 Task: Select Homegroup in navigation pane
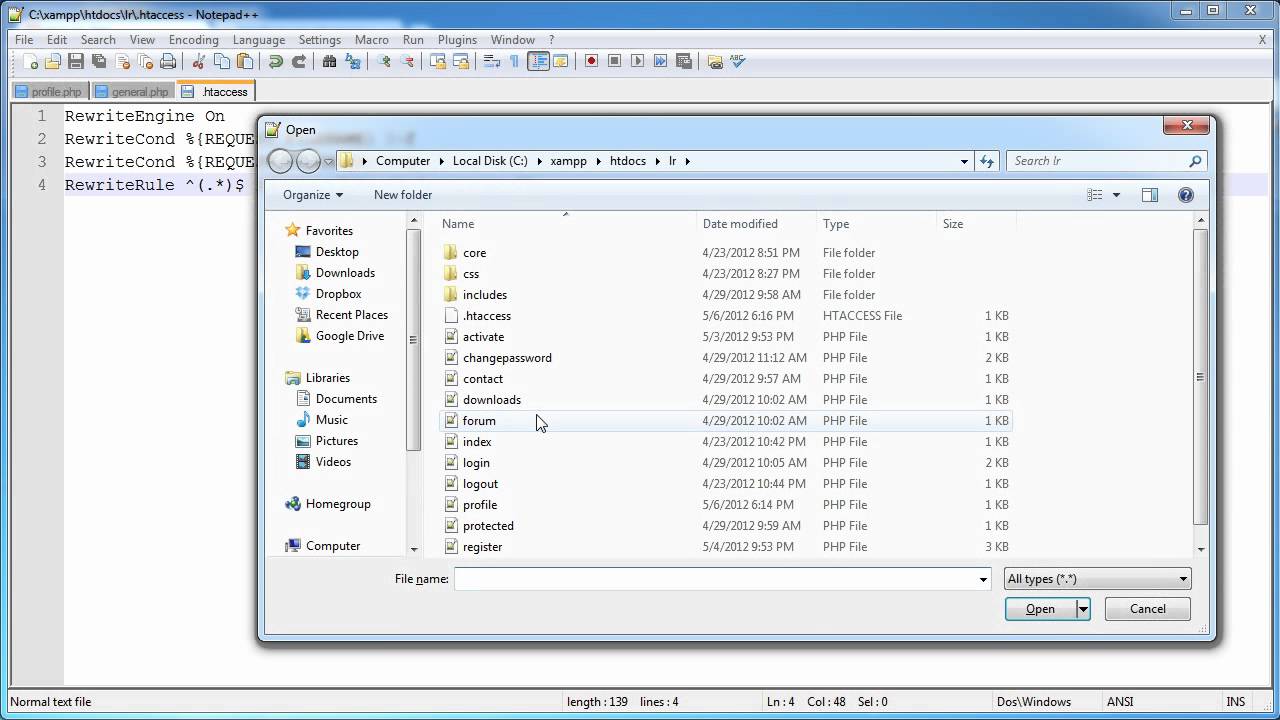tap(338, 504)
